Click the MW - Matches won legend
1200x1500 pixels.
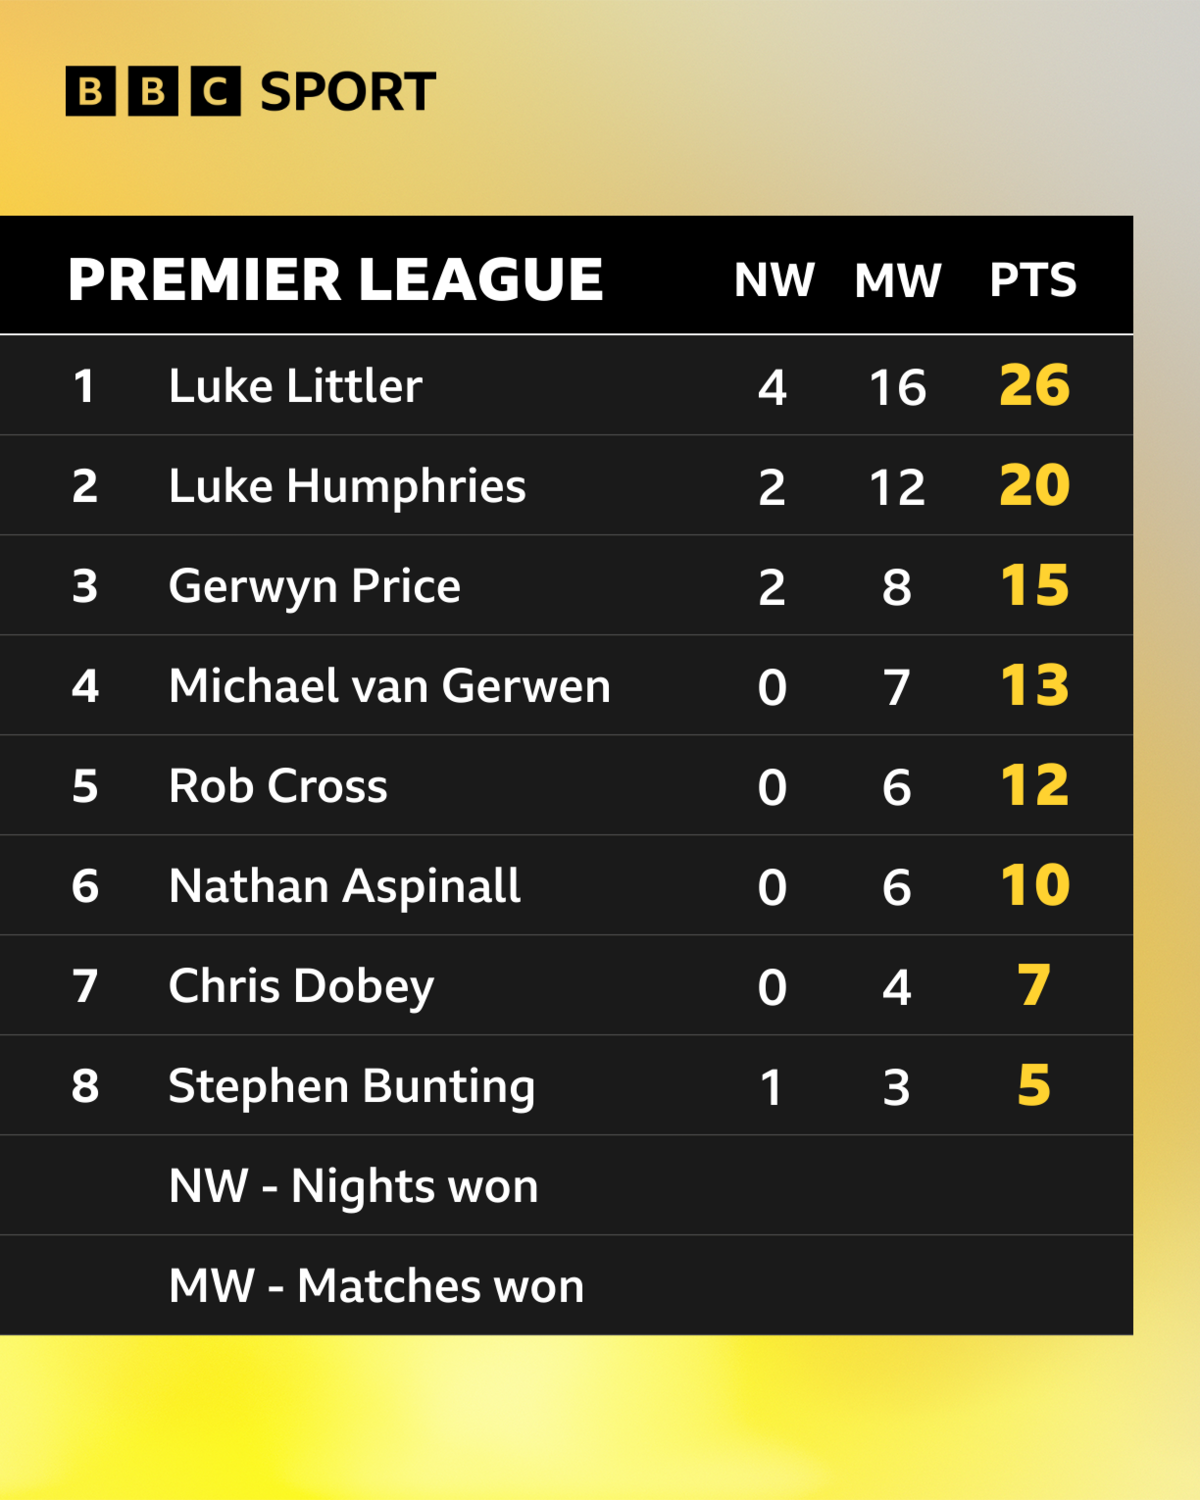point(376,1286)
